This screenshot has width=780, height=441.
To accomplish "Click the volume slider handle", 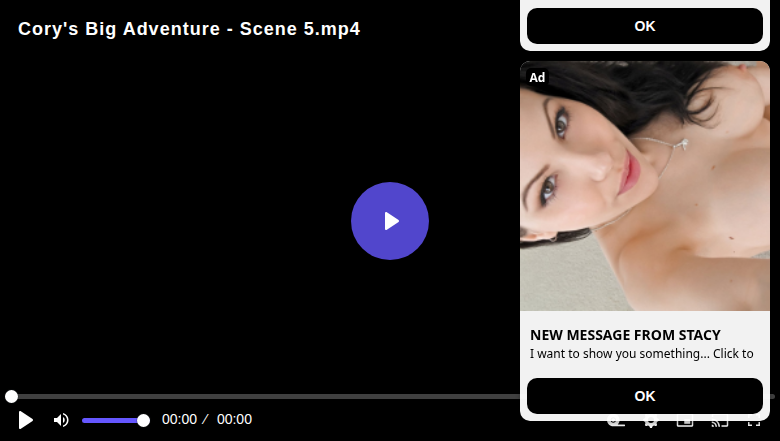I will click(143, 421).
